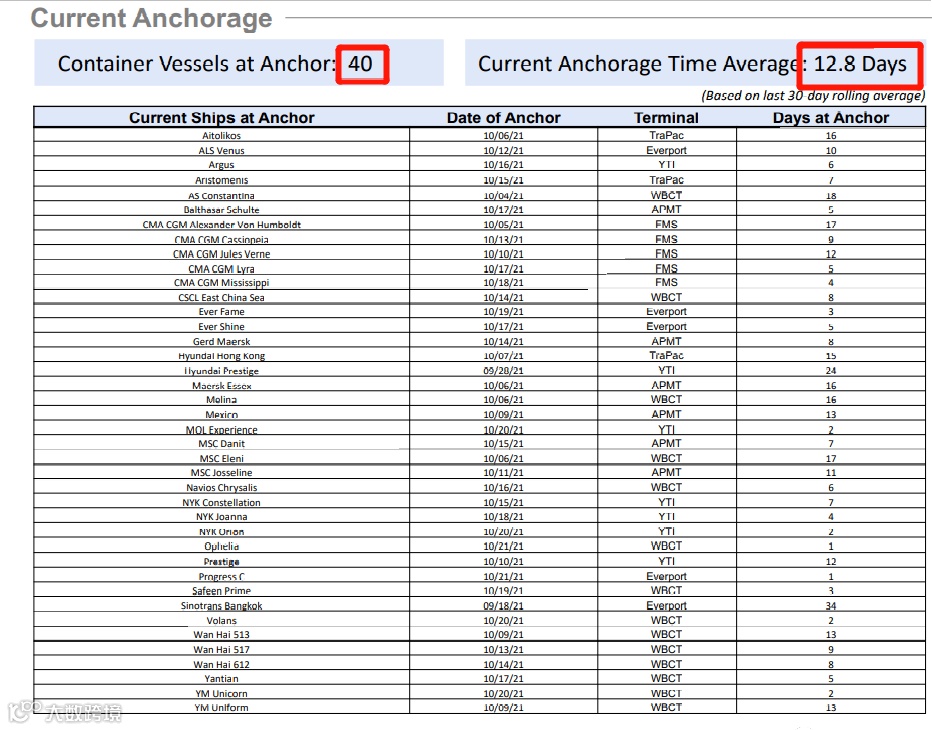Click days value 34 for Sinotrans Bangkok
Viewport: 932px width, 730px height.
click(x=831, y=606)
